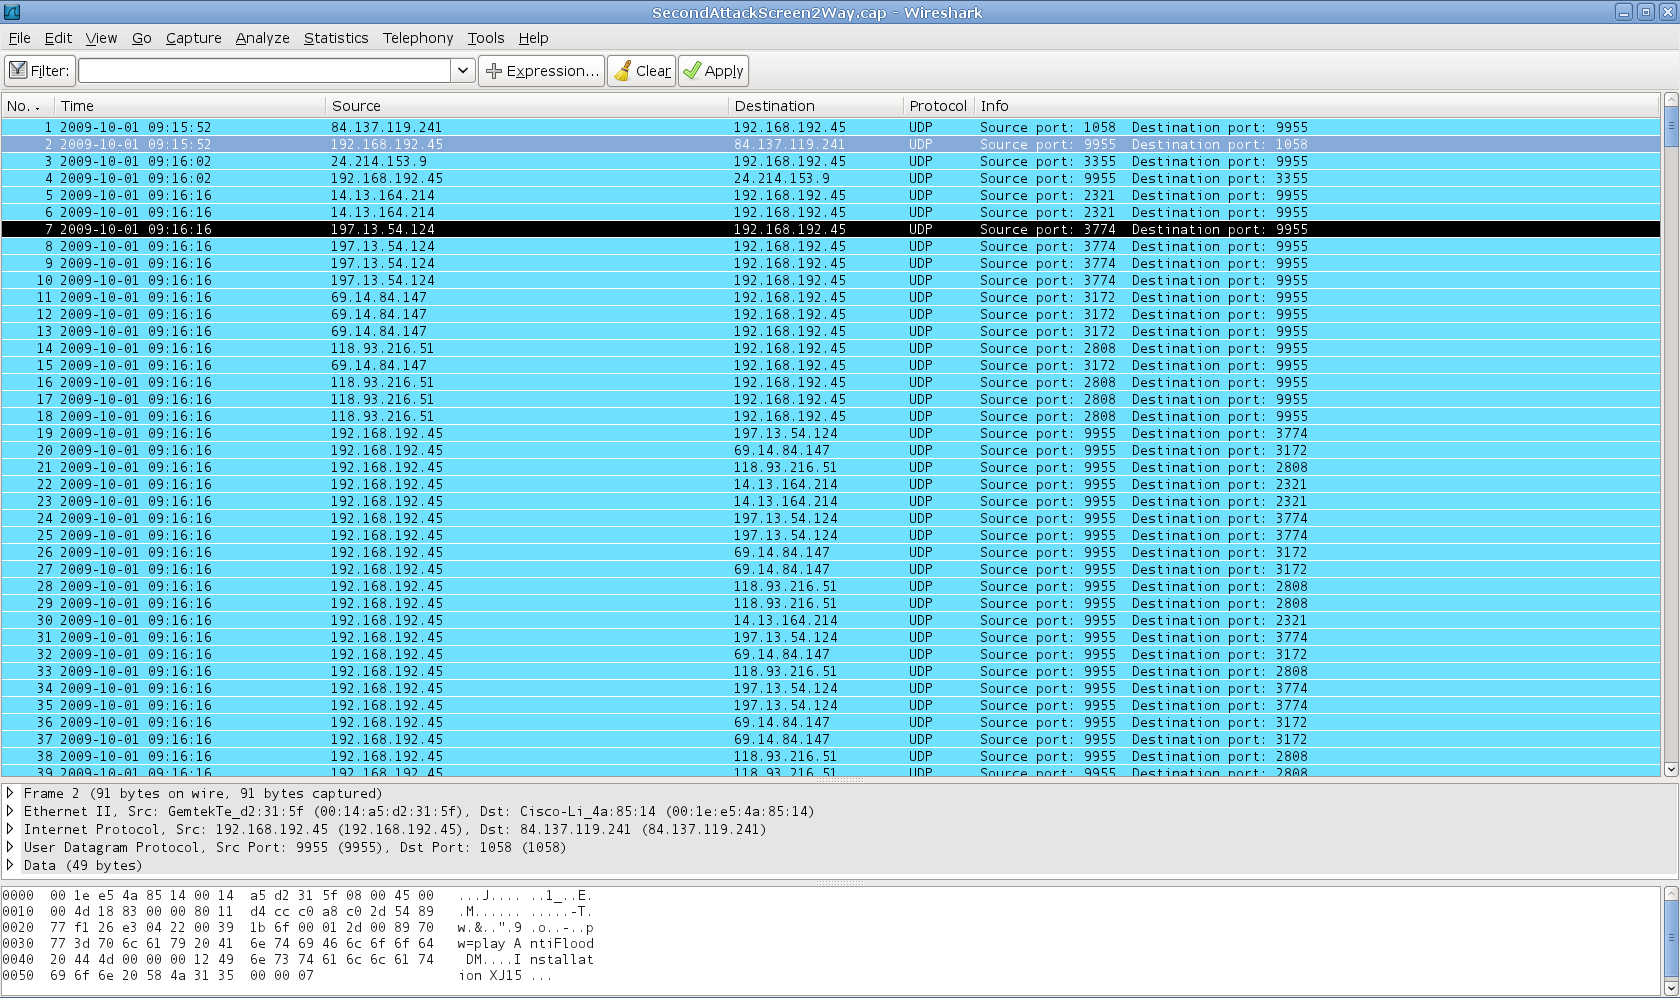Viewport: 1680px width, 998px height.
Task: Expand the Frame 2 details tree
Action: pos(10,793)
